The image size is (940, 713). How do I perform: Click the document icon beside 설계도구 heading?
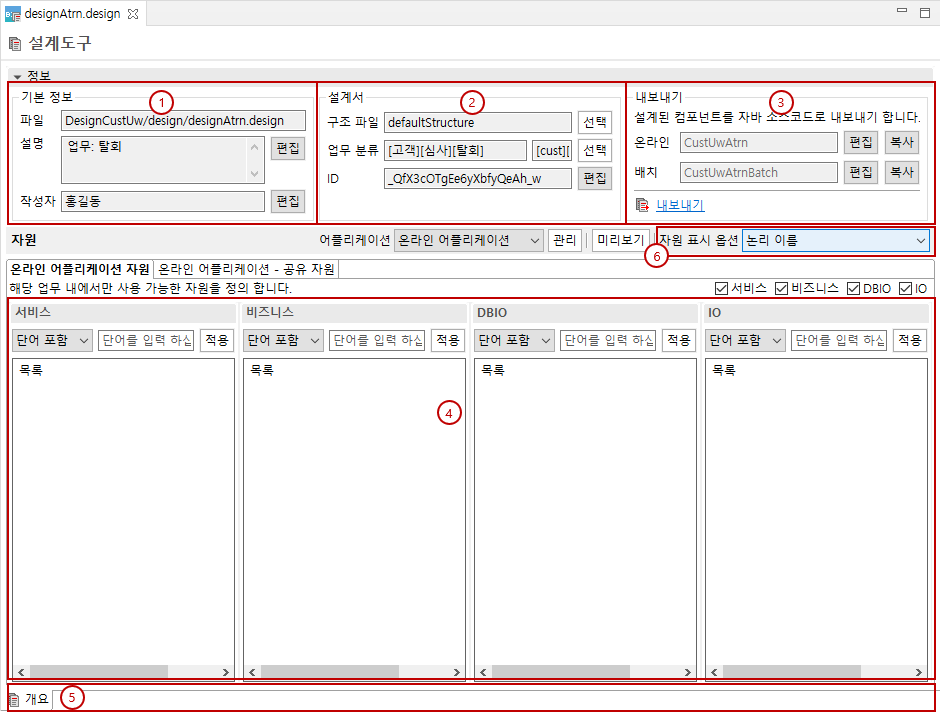[x=14, y=43]
